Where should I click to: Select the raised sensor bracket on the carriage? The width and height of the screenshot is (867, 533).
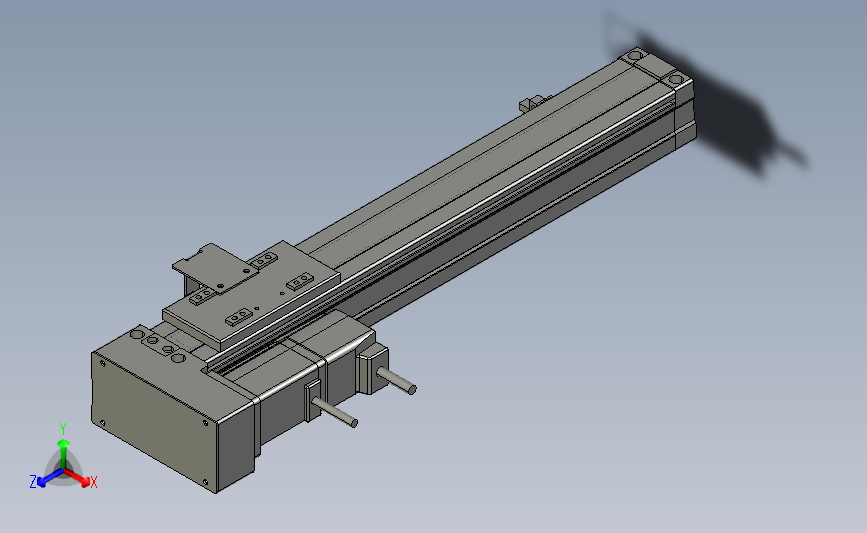(216, 269)
